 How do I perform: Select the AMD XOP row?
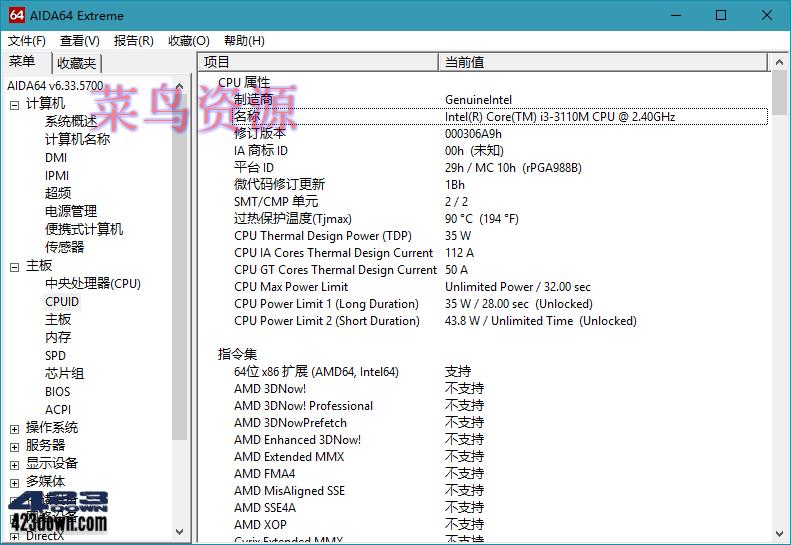[499, 524]
